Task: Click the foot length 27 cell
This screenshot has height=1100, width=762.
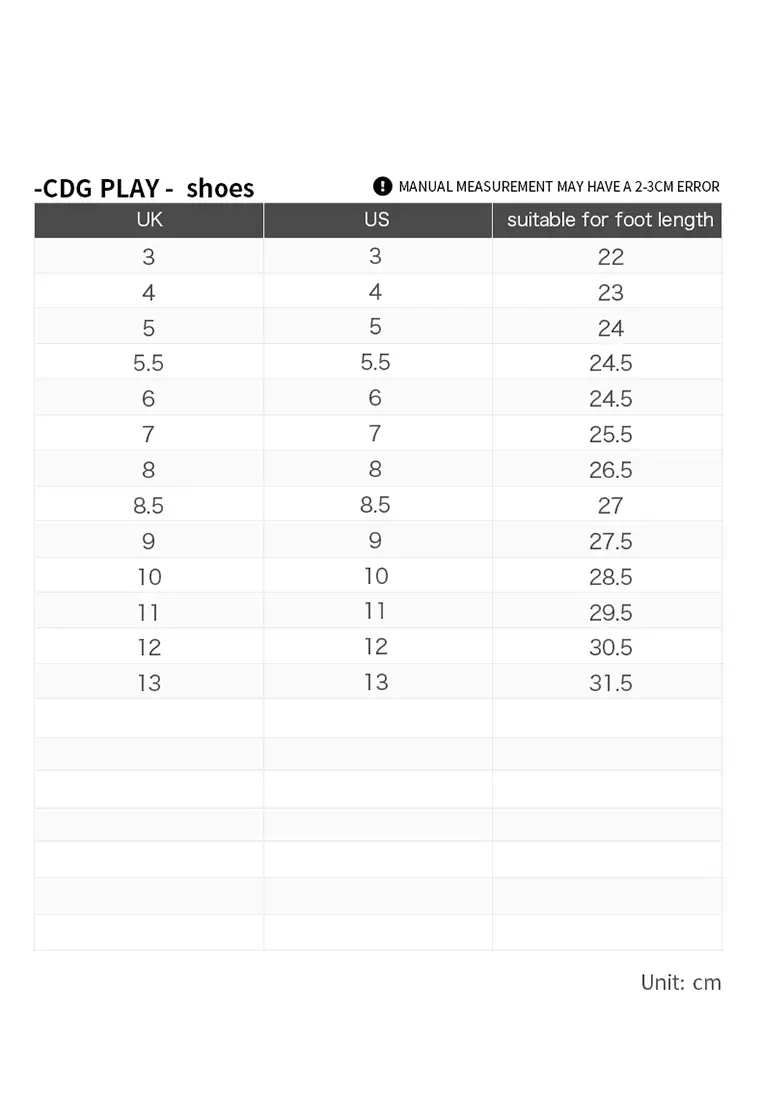Action: (x=608, y=504)
